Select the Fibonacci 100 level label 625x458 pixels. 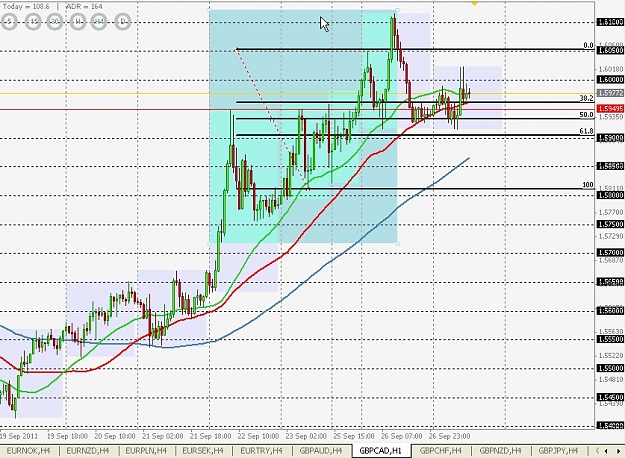588,185
